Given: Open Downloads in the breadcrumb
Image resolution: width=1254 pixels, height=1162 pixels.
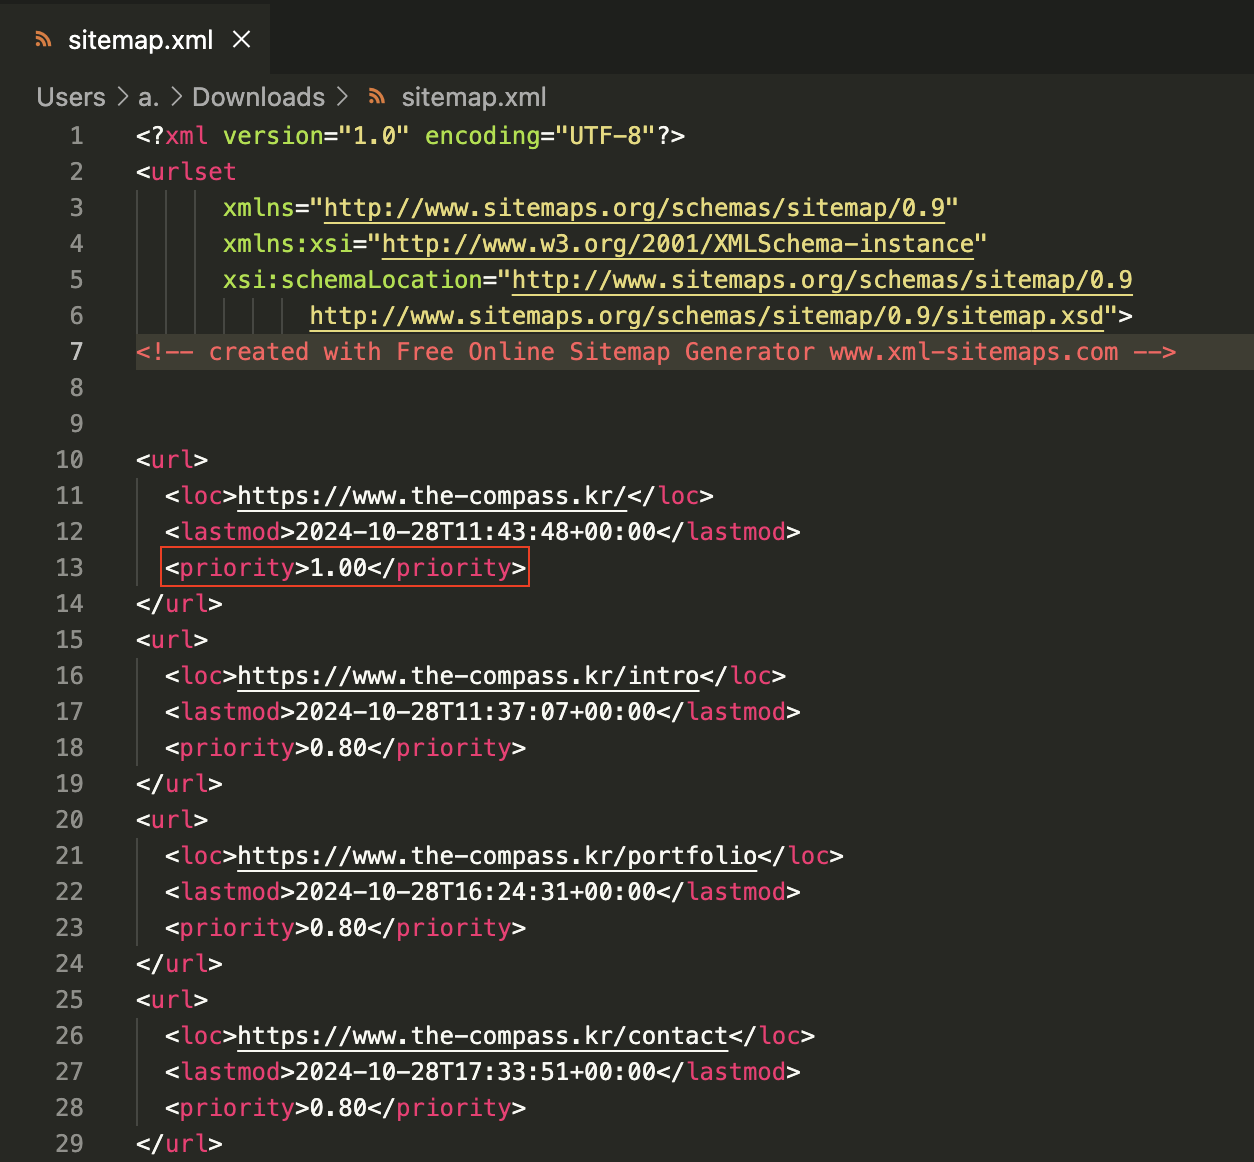Looking at the screenshot, I should (x=258, y=97).
